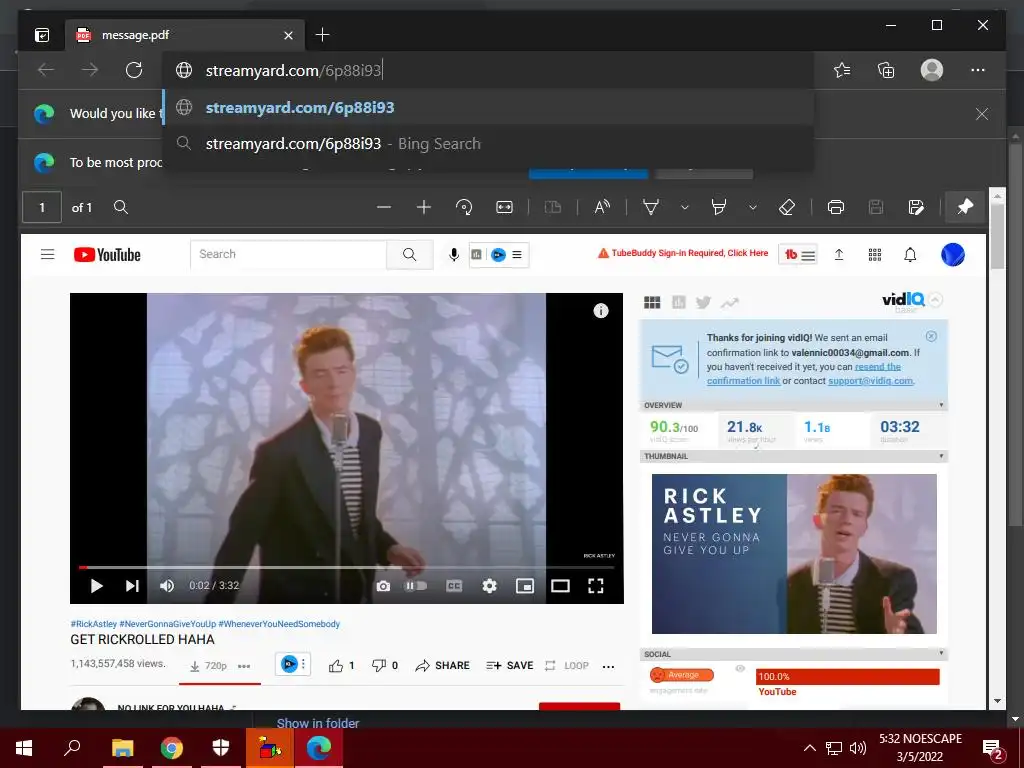Click the YouTube Search field
Image resolution: width=1024 pixels, height=768 pixels.
click(288, 255)
